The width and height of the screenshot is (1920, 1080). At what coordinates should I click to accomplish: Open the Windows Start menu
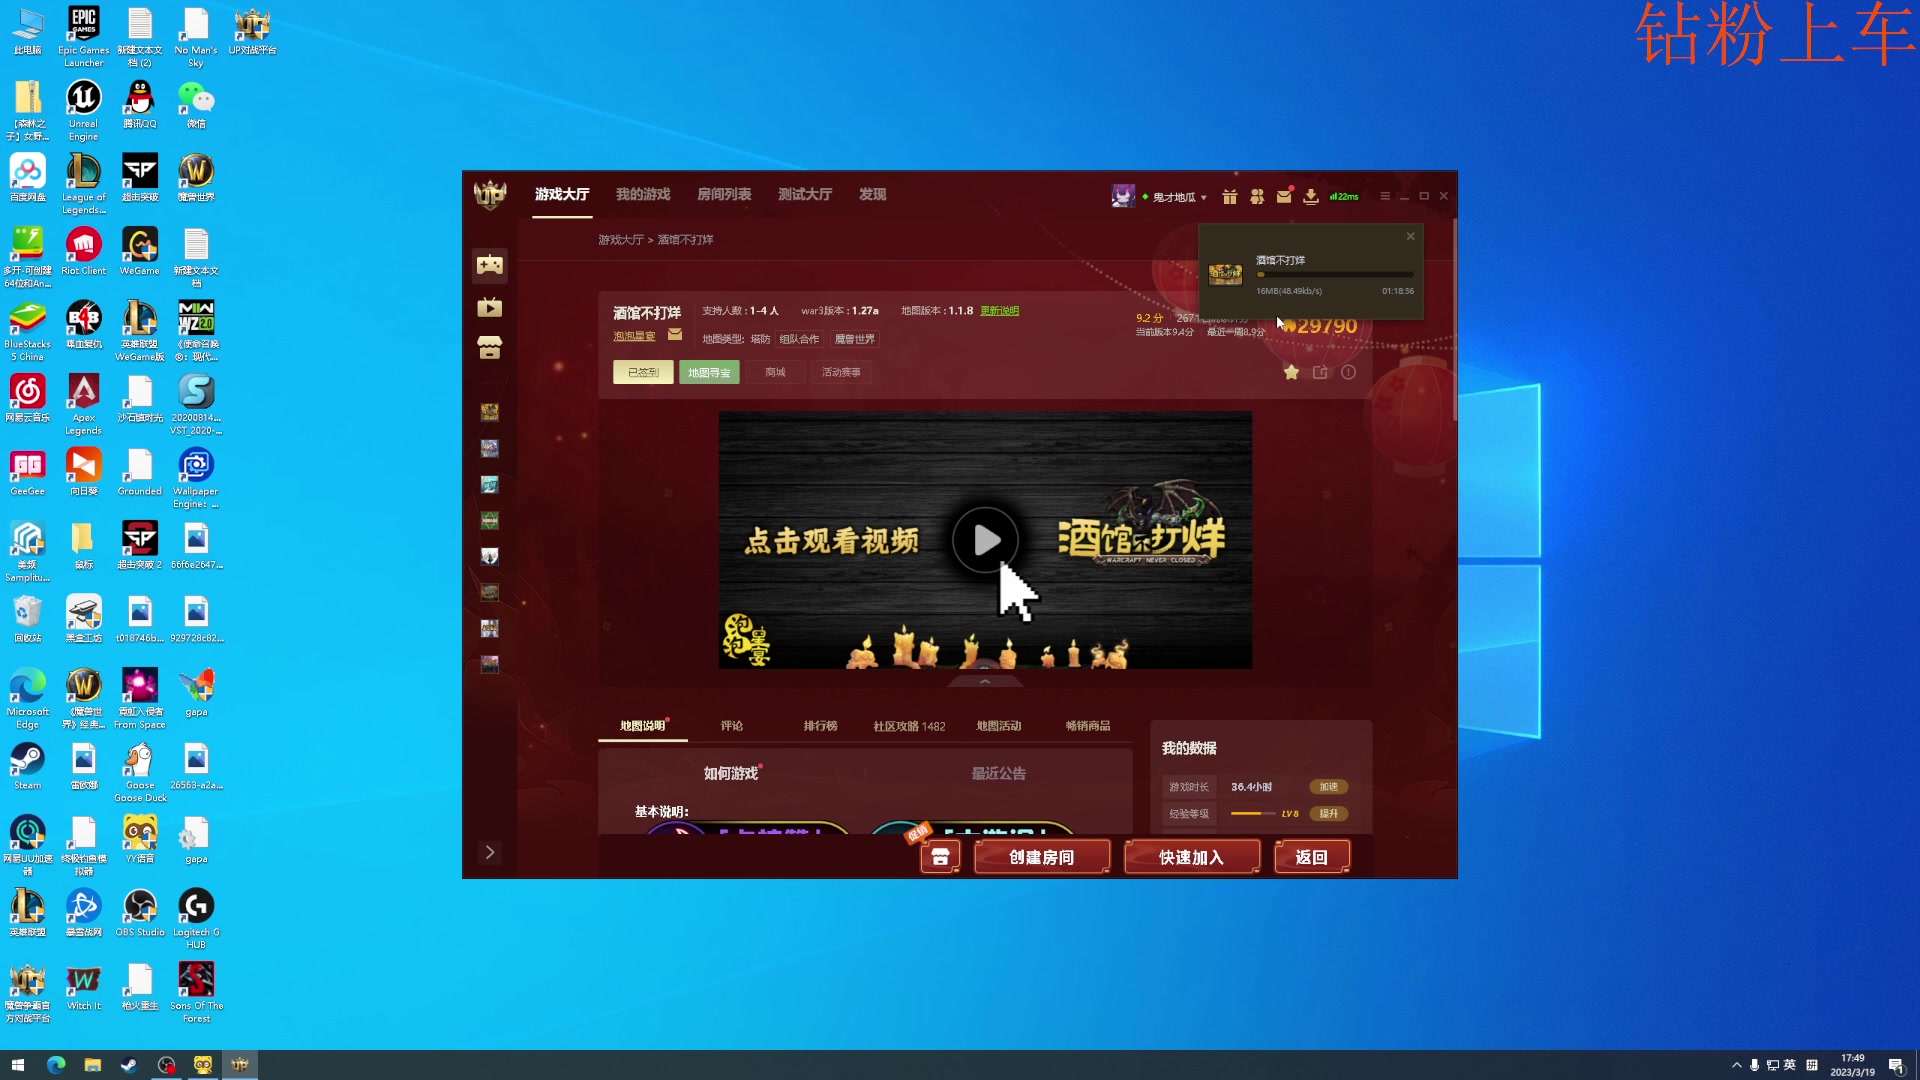tap(18, 1065)
